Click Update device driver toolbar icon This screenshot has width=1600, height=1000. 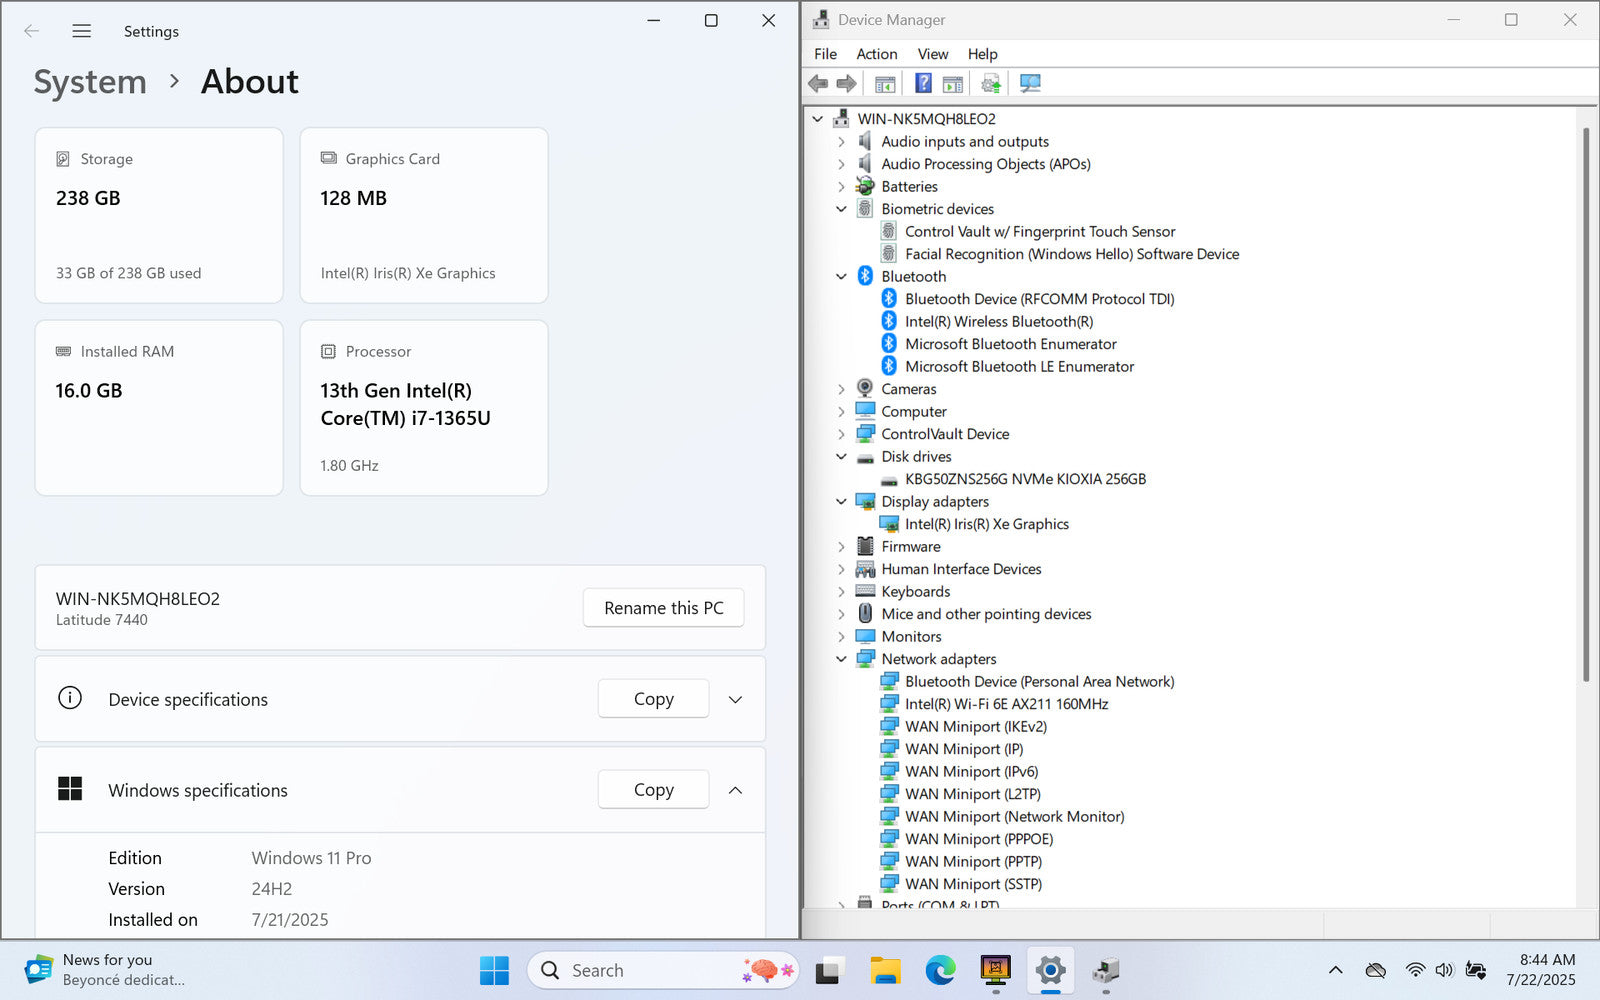[991, 83]
